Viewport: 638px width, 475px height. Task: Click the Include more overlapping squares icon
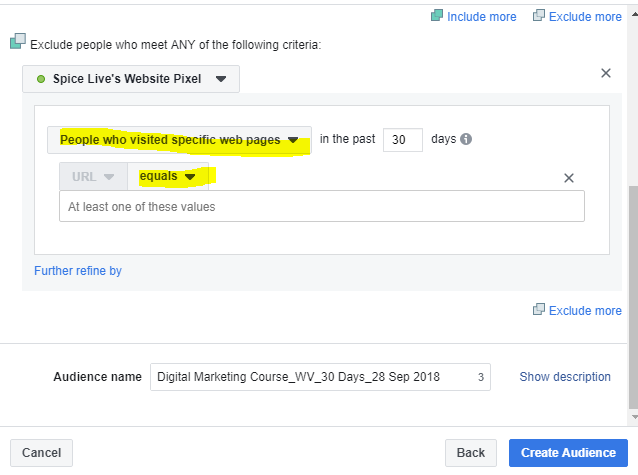coord(437,15)
